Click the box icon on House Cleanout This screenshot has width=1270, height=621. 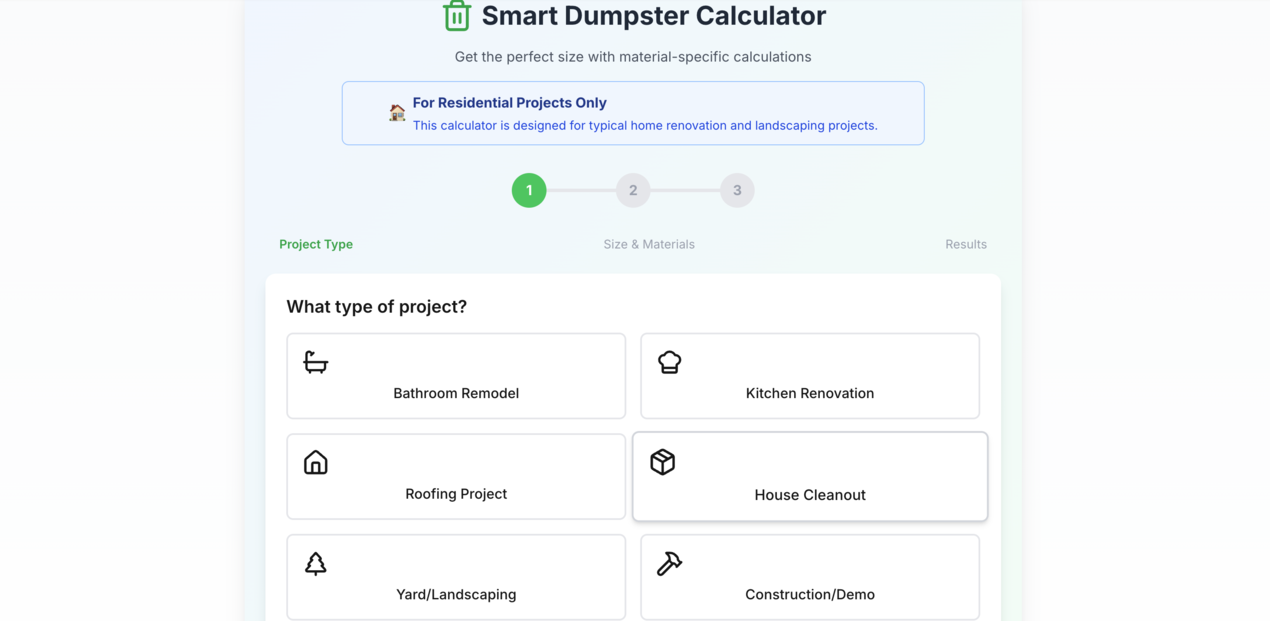[x=663, y=462]
